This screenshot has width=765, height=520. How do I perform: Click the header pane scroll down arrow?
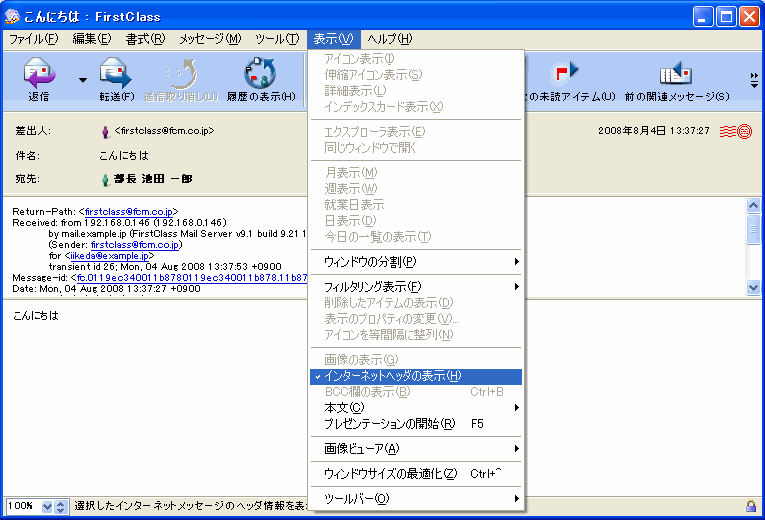point(754,287)
